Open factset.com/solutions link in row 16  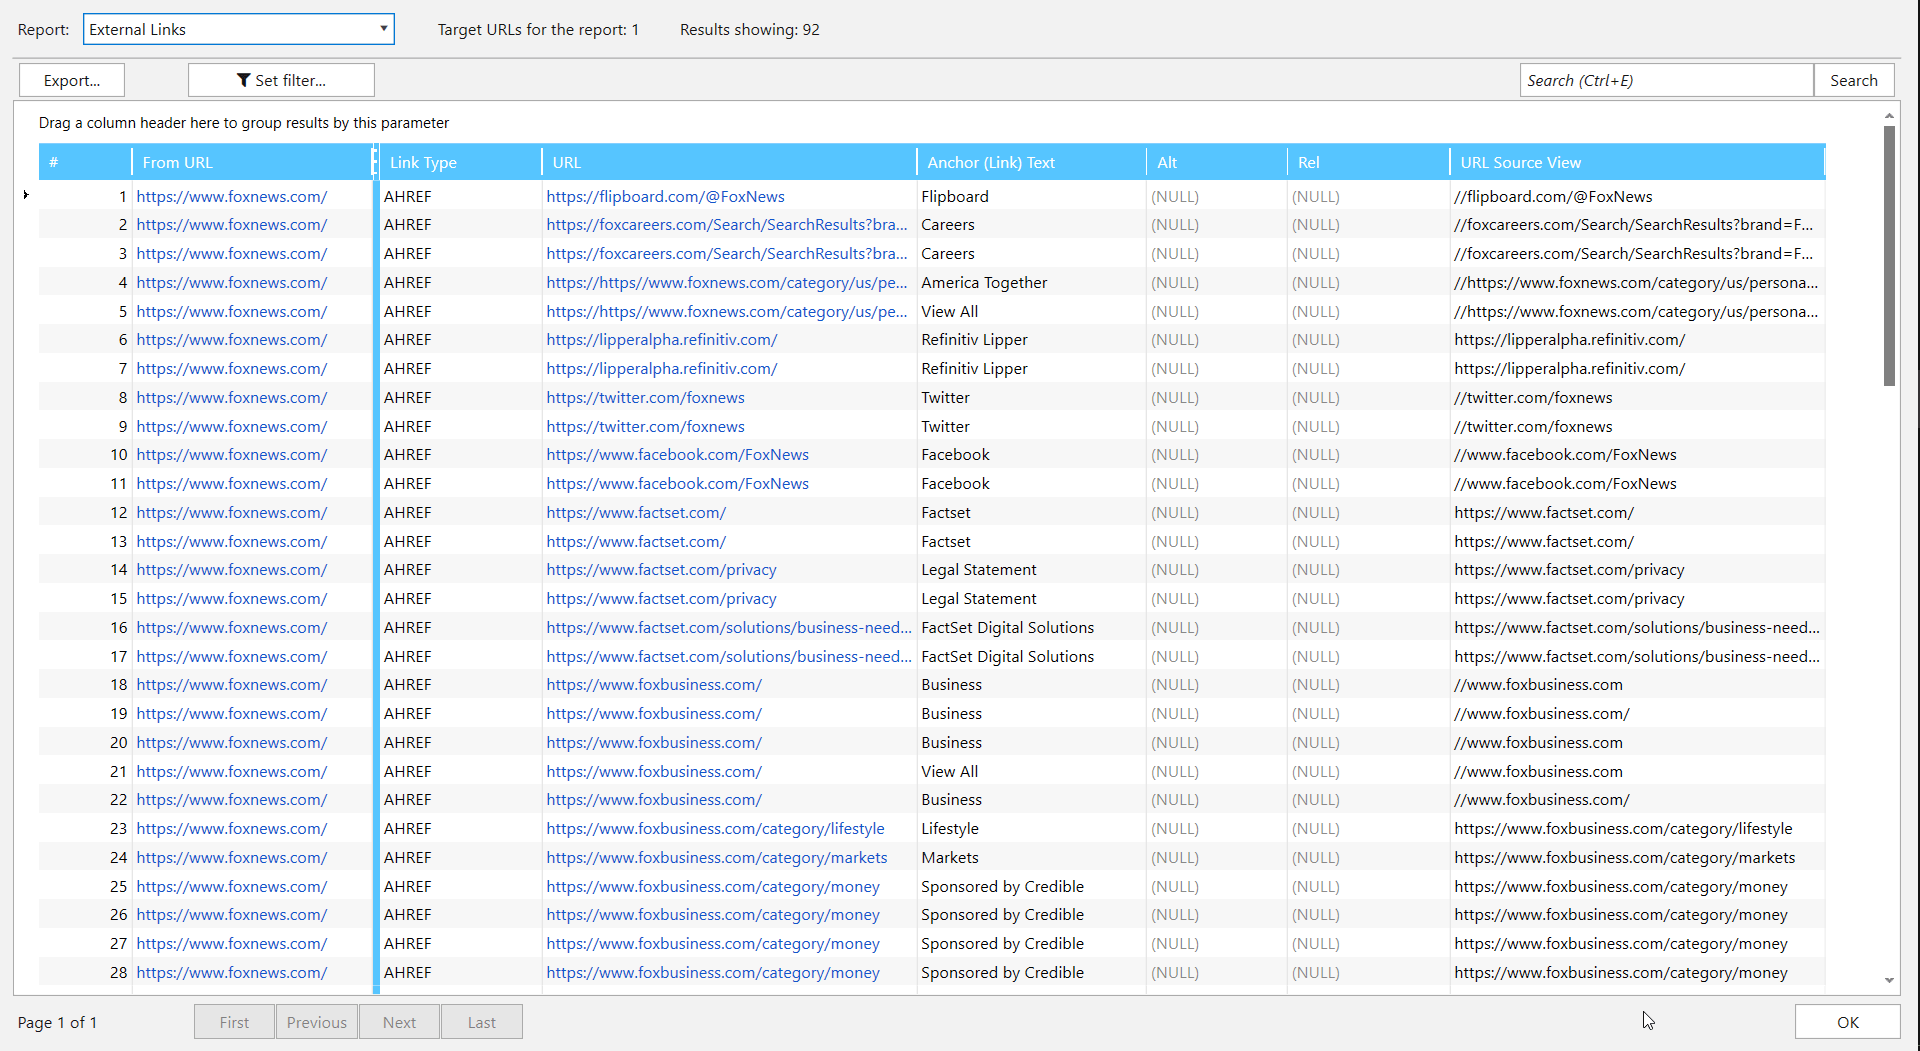point(729,628)
